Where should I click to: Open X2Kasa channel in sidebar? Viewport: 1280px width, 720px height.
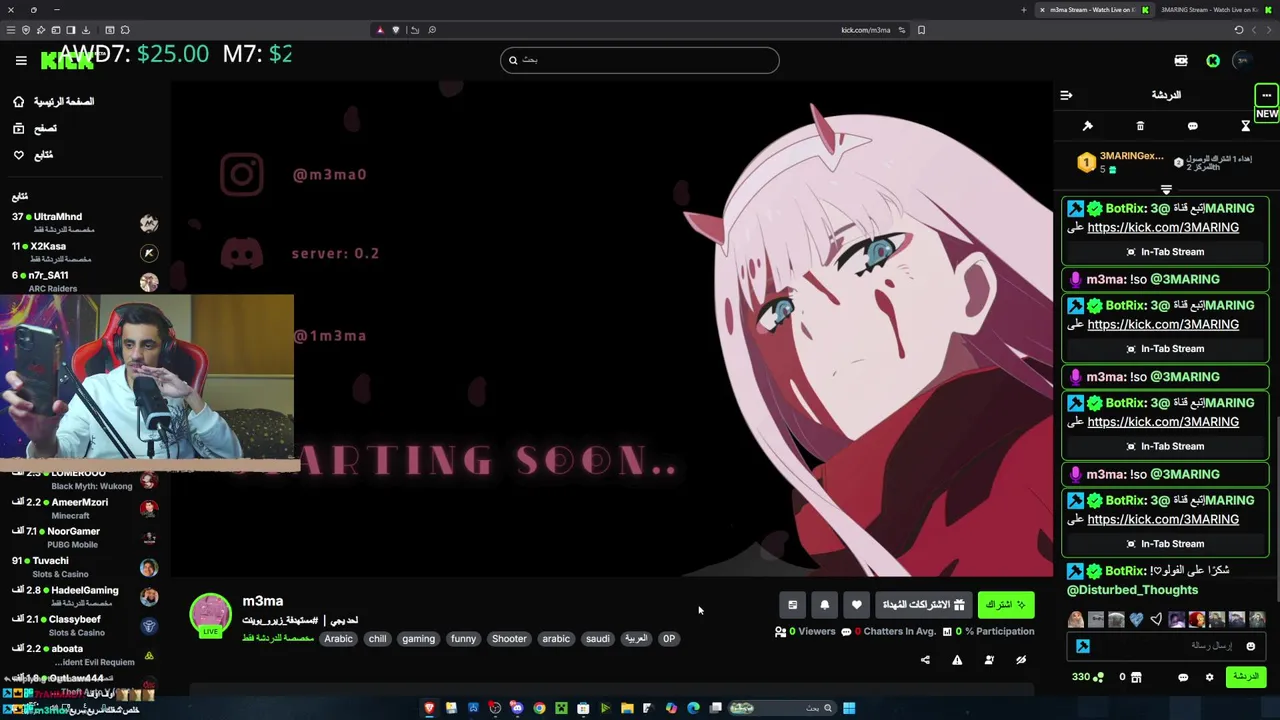pyautogui.click(x=84, y=252)
